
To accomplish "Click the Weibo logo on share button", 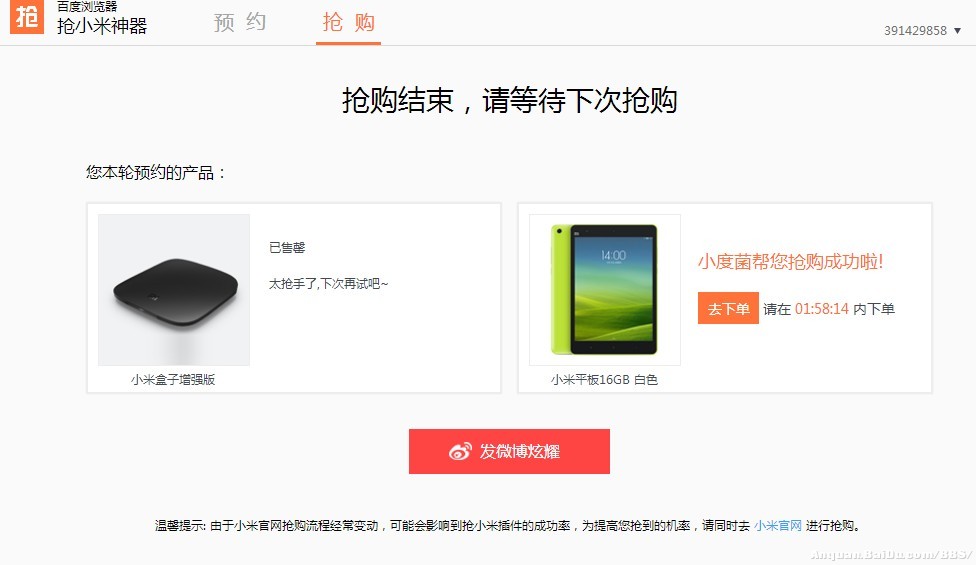I will click(x=460, y=451).
